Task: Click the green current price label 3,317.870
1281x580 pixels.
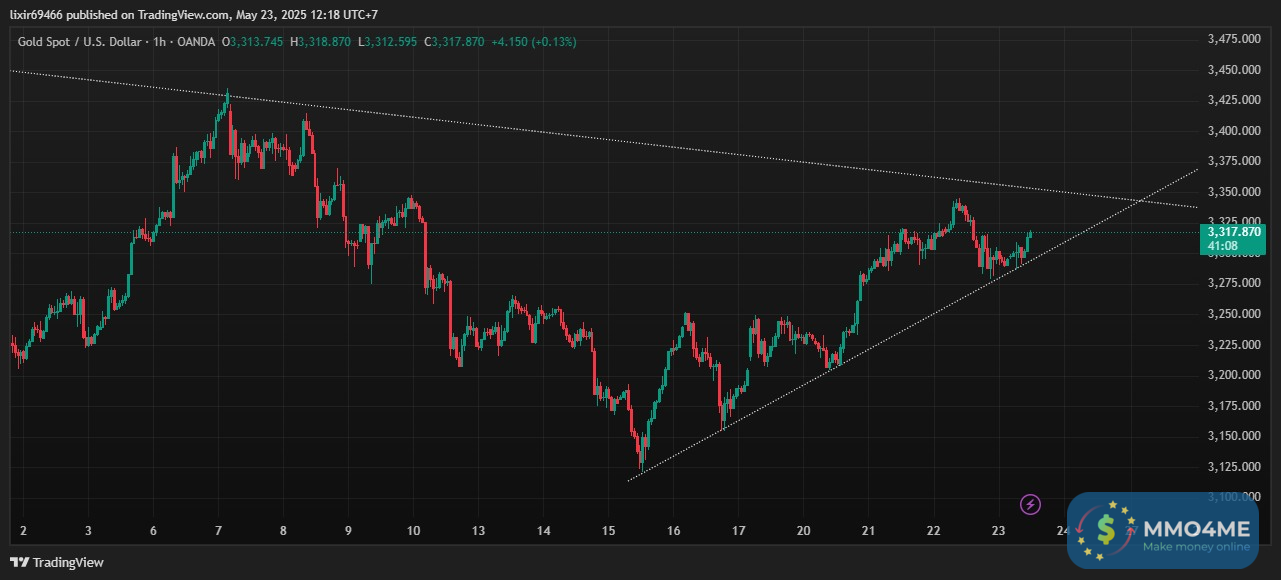Action: pyautogui.click(x=1232, y=232)
